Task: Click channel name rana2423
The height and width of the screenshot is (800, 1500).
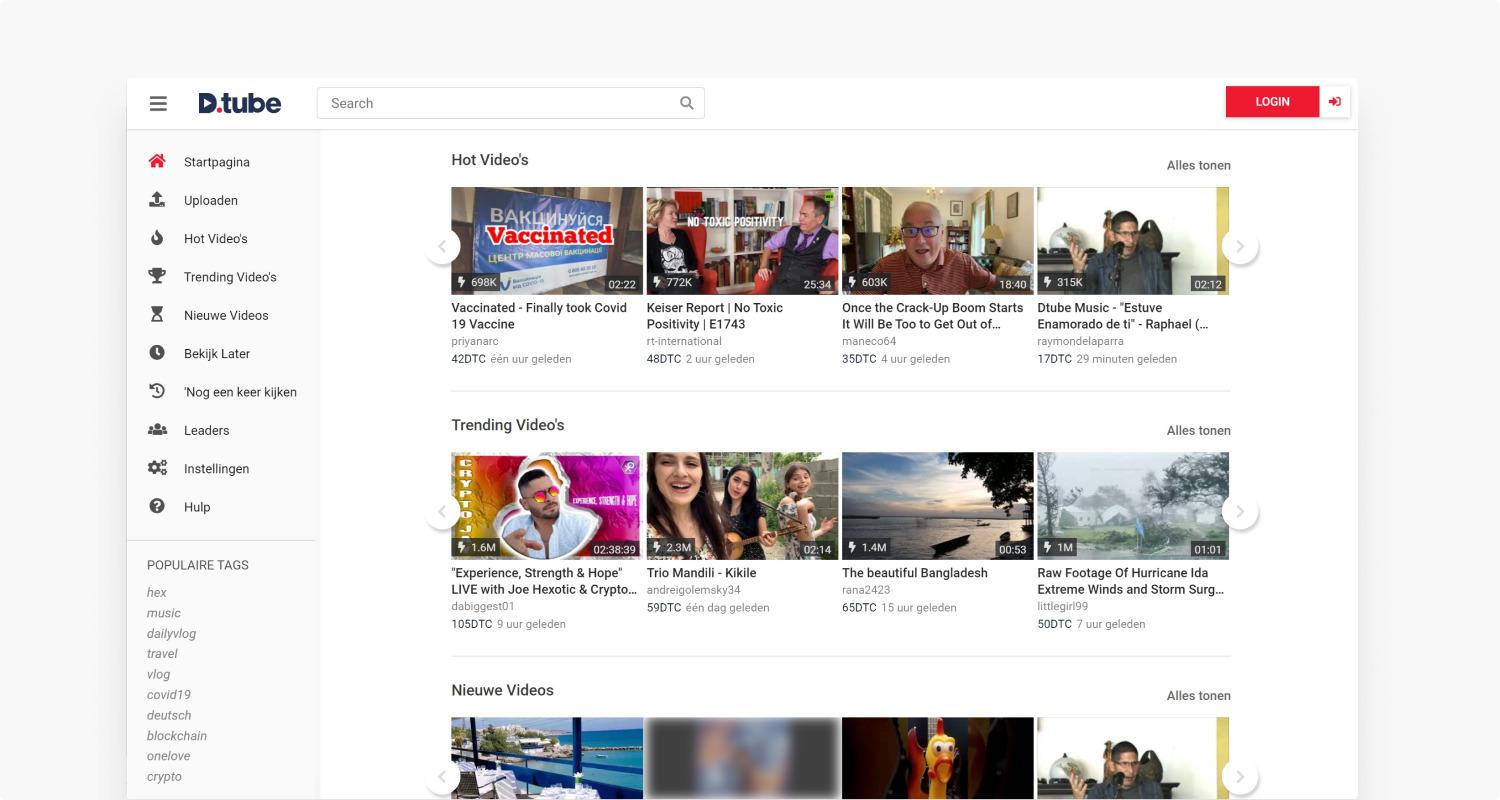Action: pyautogui.click(x=866, y=591)
